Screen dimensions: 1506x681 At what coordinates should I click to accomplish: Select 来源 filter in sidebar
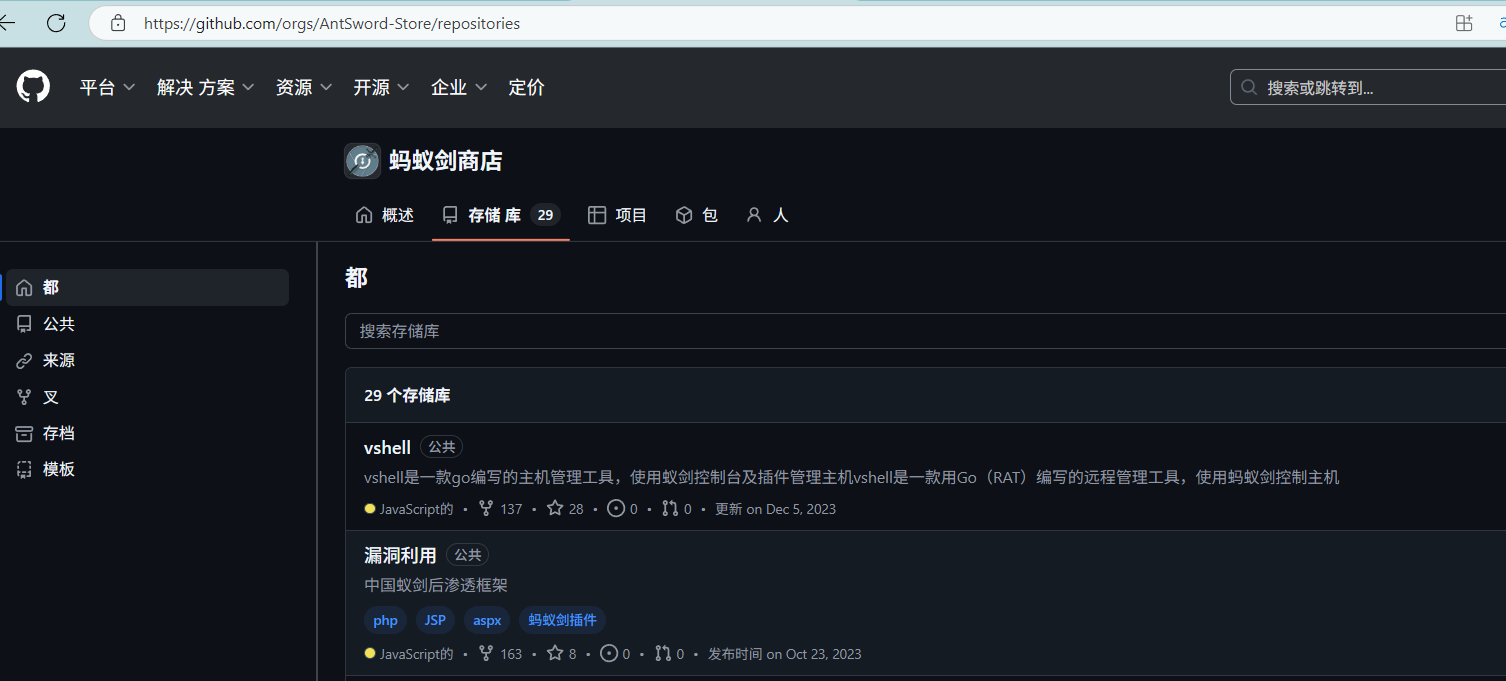(148, 360)
